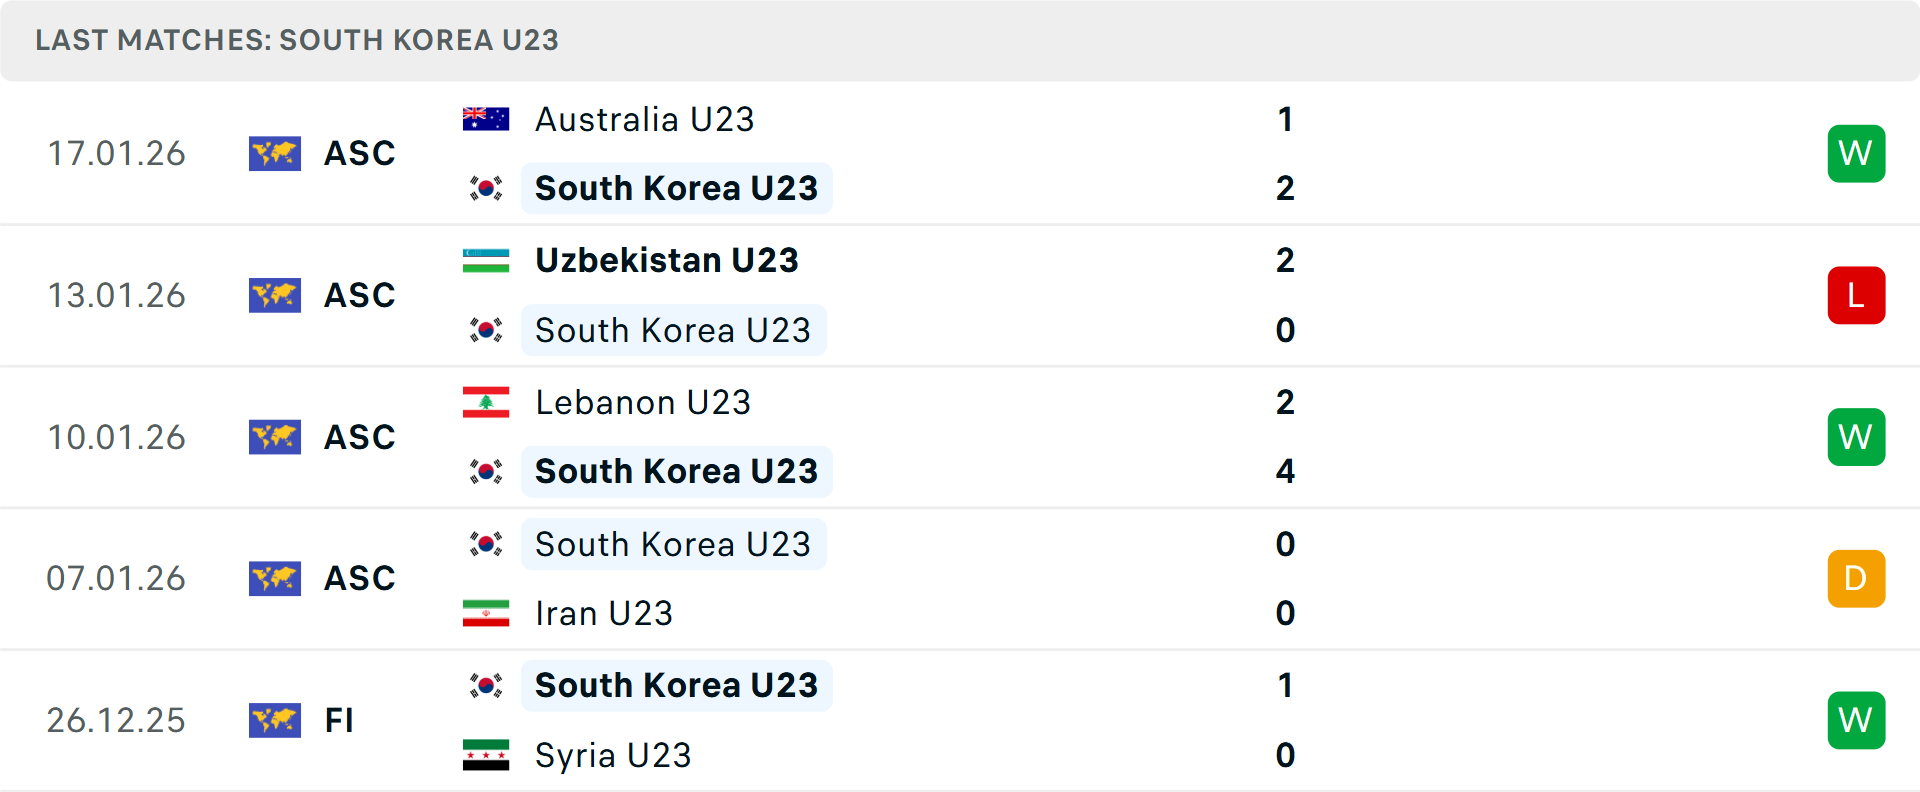
Task: Click the competition icon for 17.01.26 match
Action: tap(275, 153)
